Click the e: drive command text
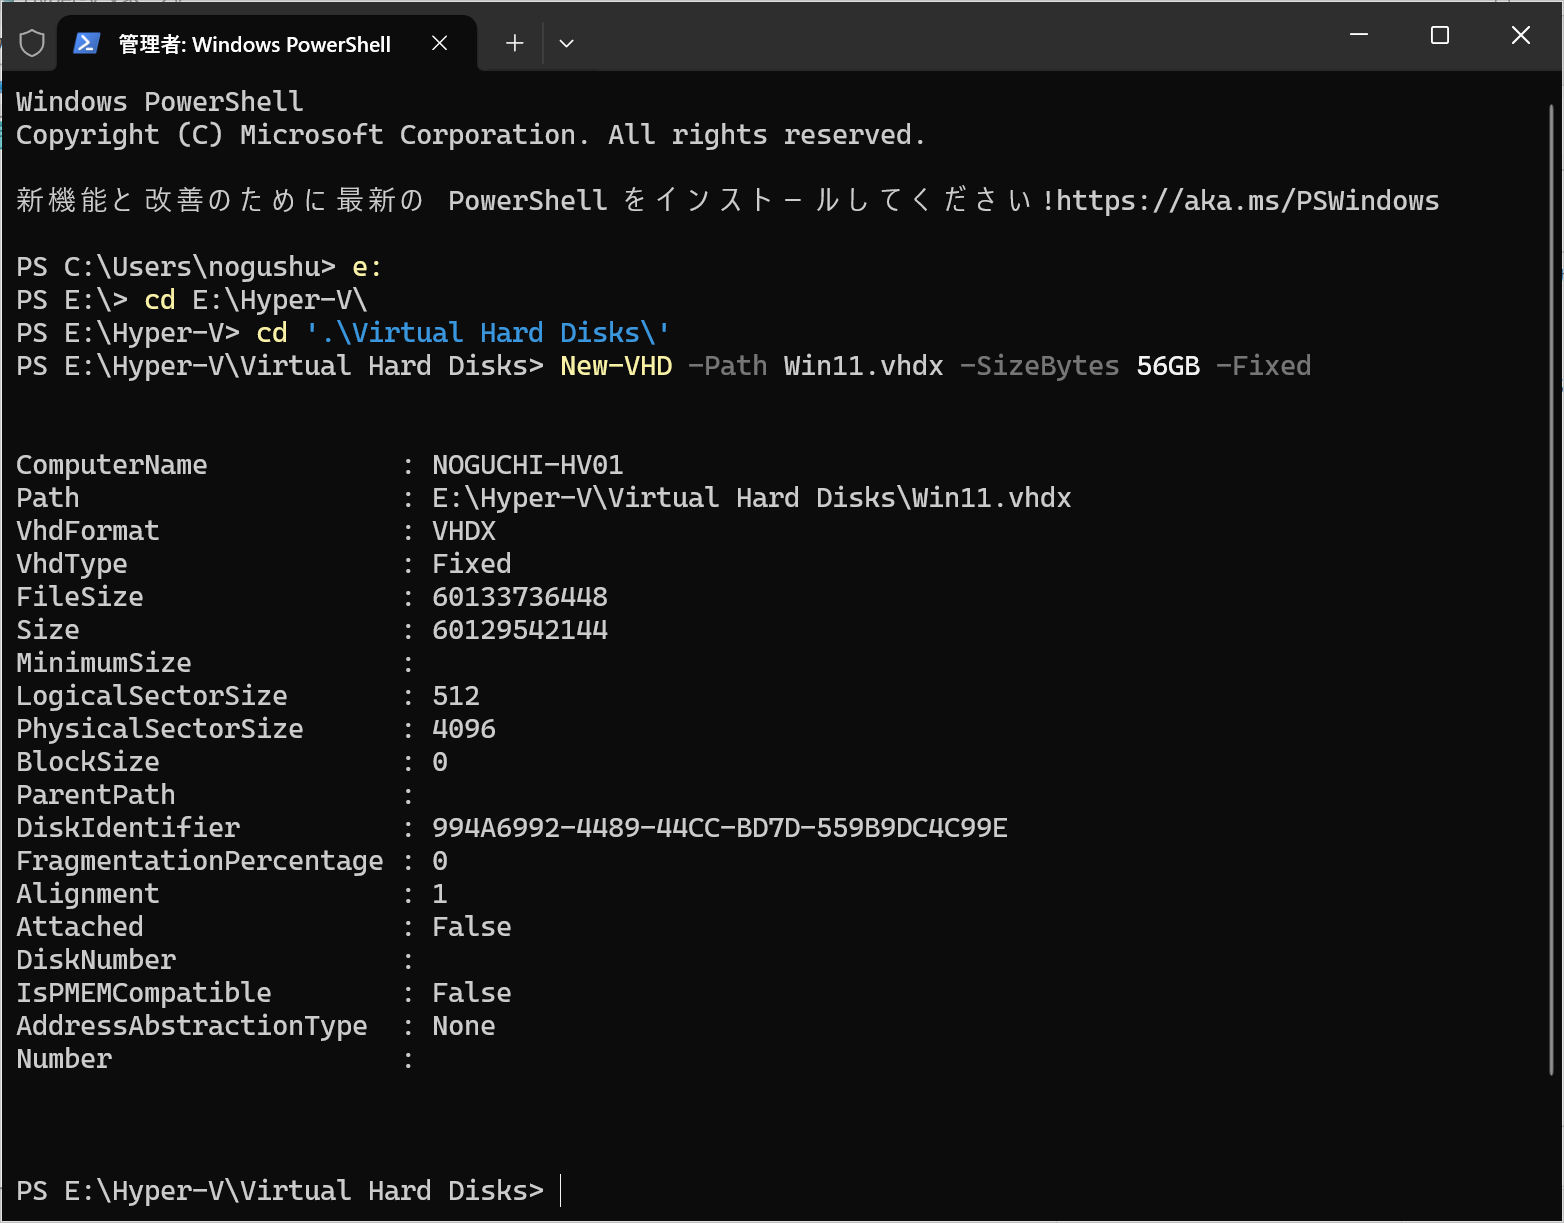 tap(368, 267)
